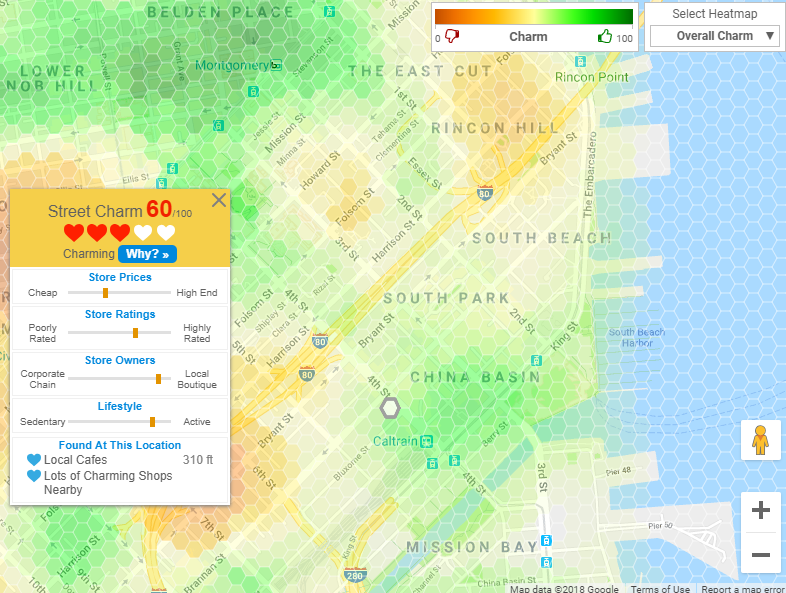Open the Overall Charm heatmap dropdown
The height and width of the screenshot is (593, 786).
click(714, 36)
